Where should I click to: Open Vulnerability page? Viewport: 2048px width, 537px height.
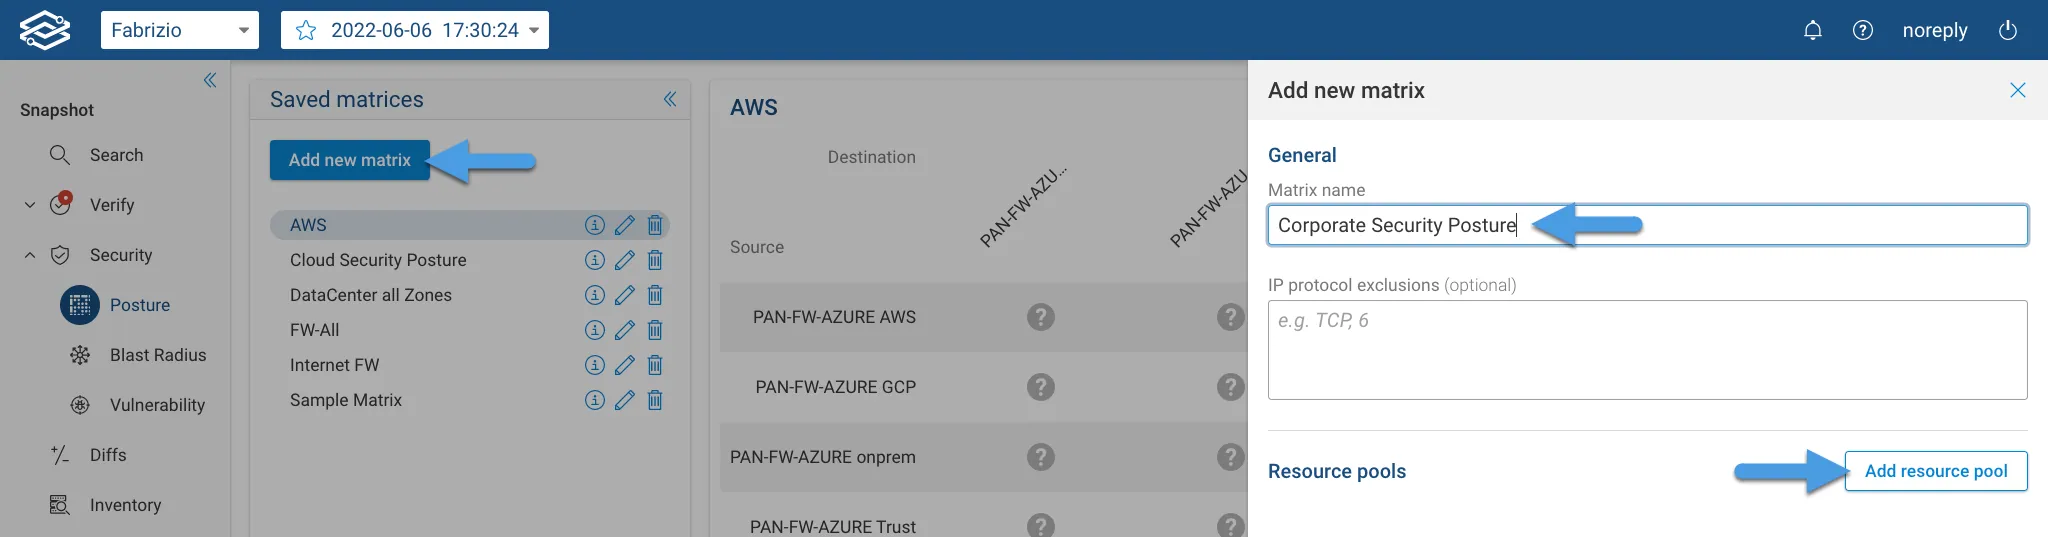point(157,405)
